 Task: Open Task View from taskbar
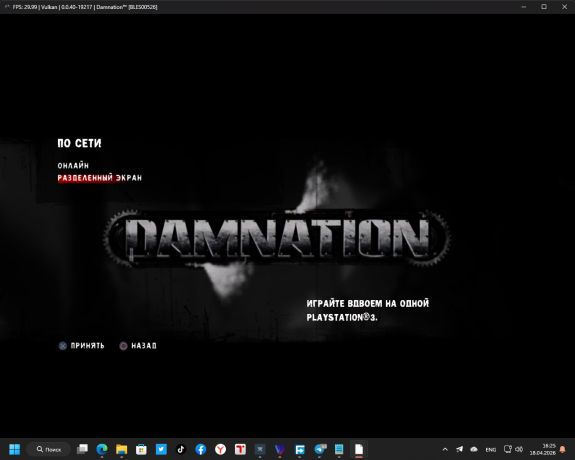point(82,449)
